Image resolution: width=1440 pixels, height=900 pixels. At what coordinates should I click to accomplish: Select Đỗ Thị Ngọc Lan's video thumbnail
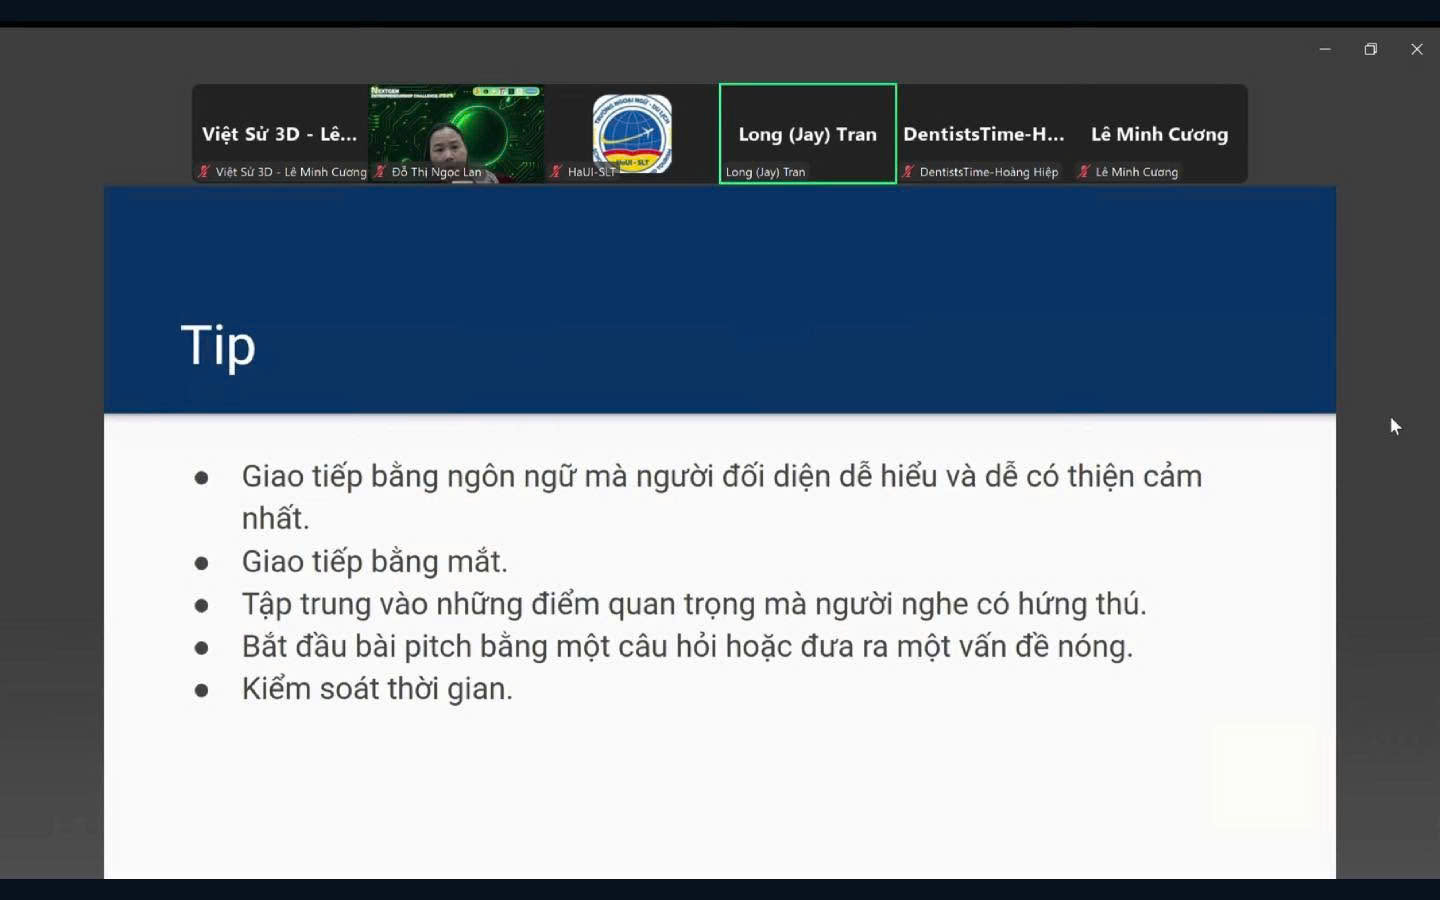click(456, 134)
